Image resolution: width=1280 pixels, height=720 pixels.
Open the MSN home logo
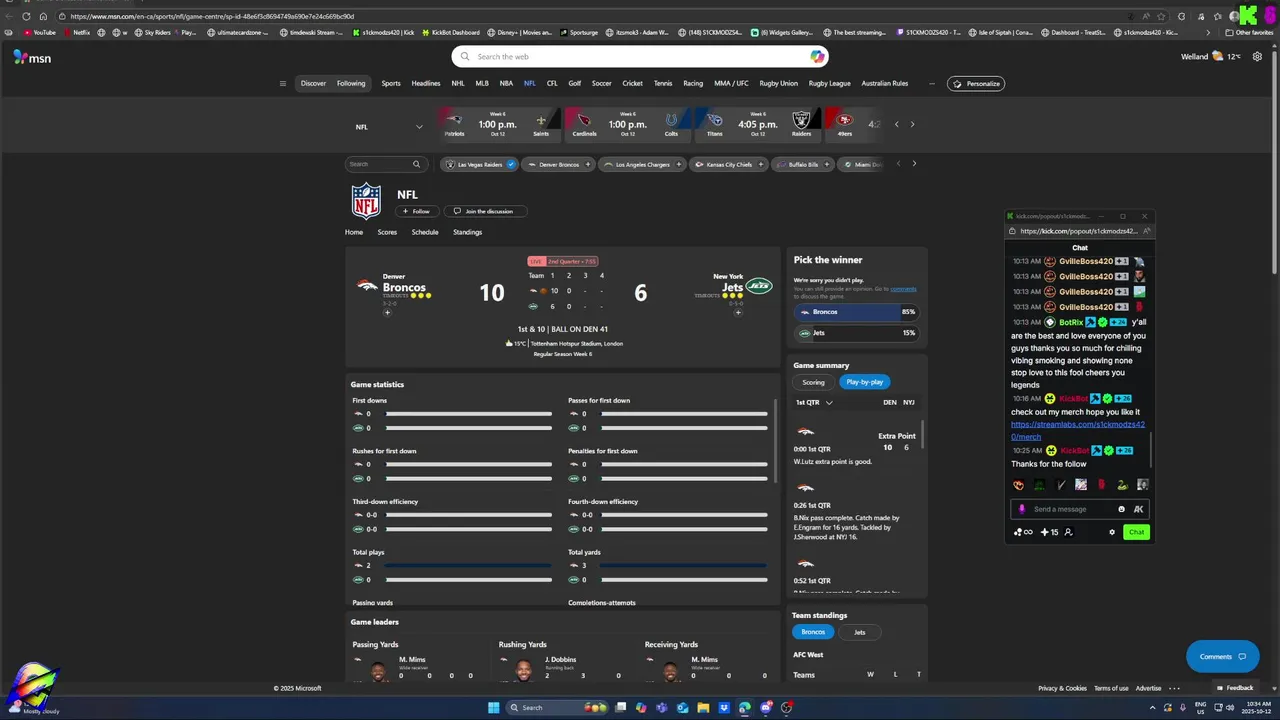tap(32, 57)
